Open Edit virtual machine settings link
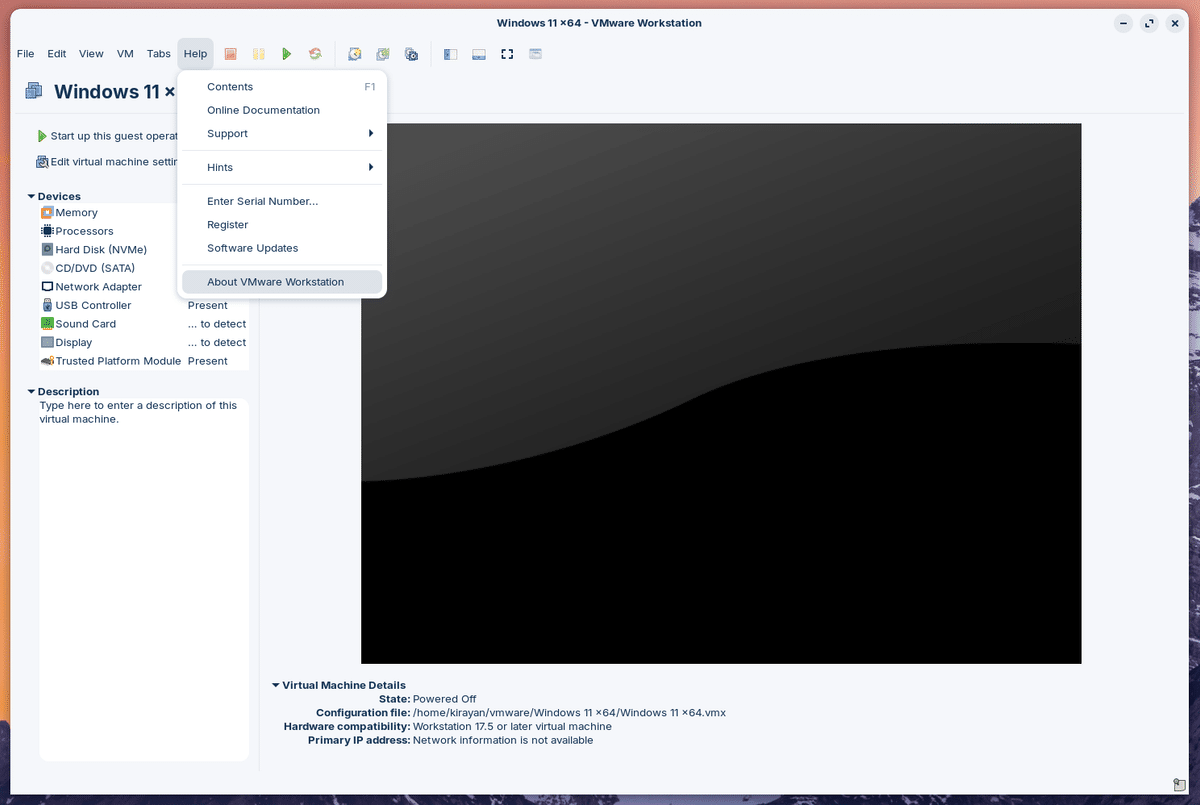The height and width of the screenshot is (805, 1200). (x=108, y=162)
